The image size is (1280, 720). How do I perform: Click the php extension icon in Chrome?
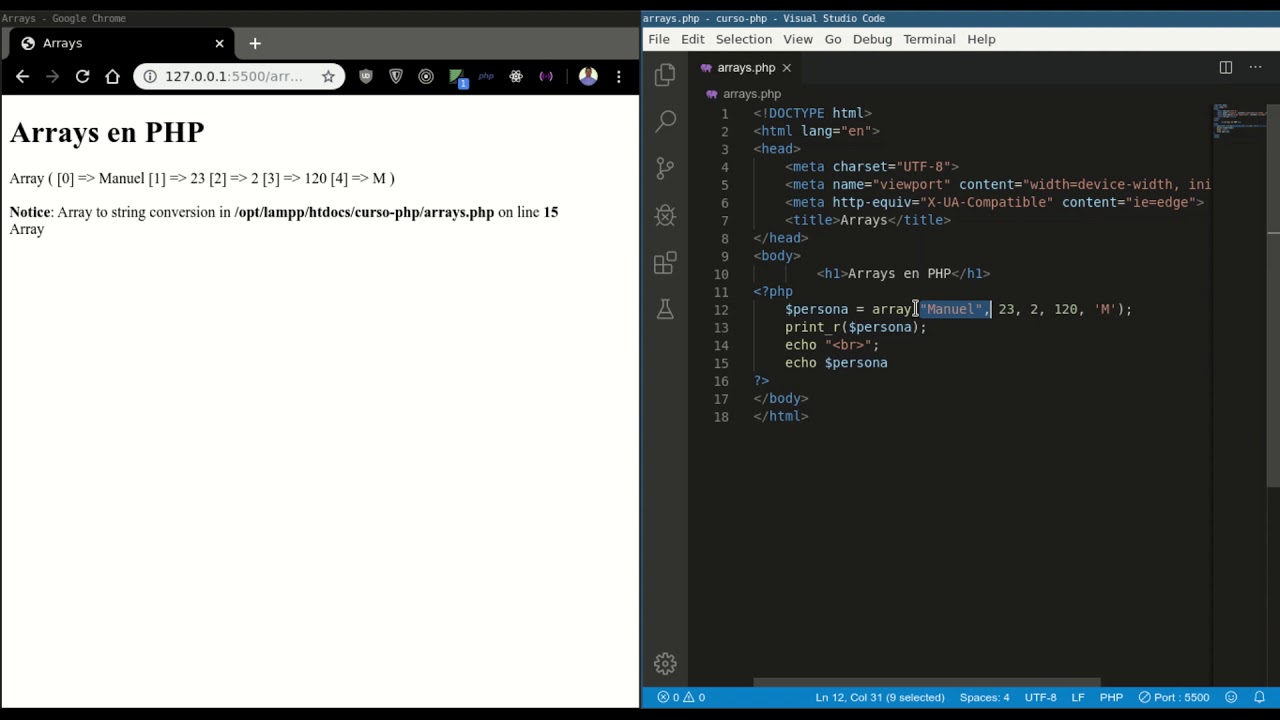[x=486, y=76]
